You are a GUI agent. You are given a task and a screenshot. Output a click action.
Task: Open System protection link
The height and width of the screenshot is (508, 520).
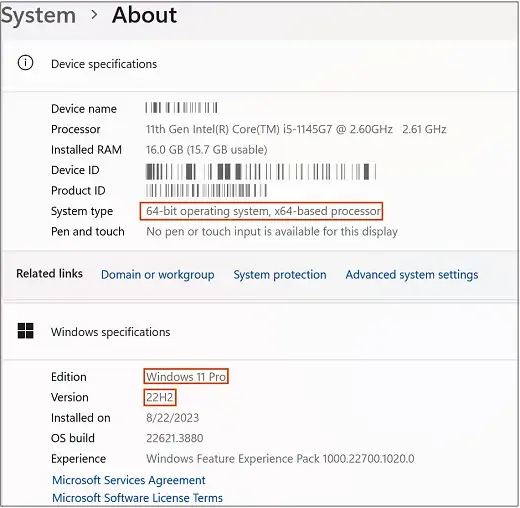tap(280, 275)
